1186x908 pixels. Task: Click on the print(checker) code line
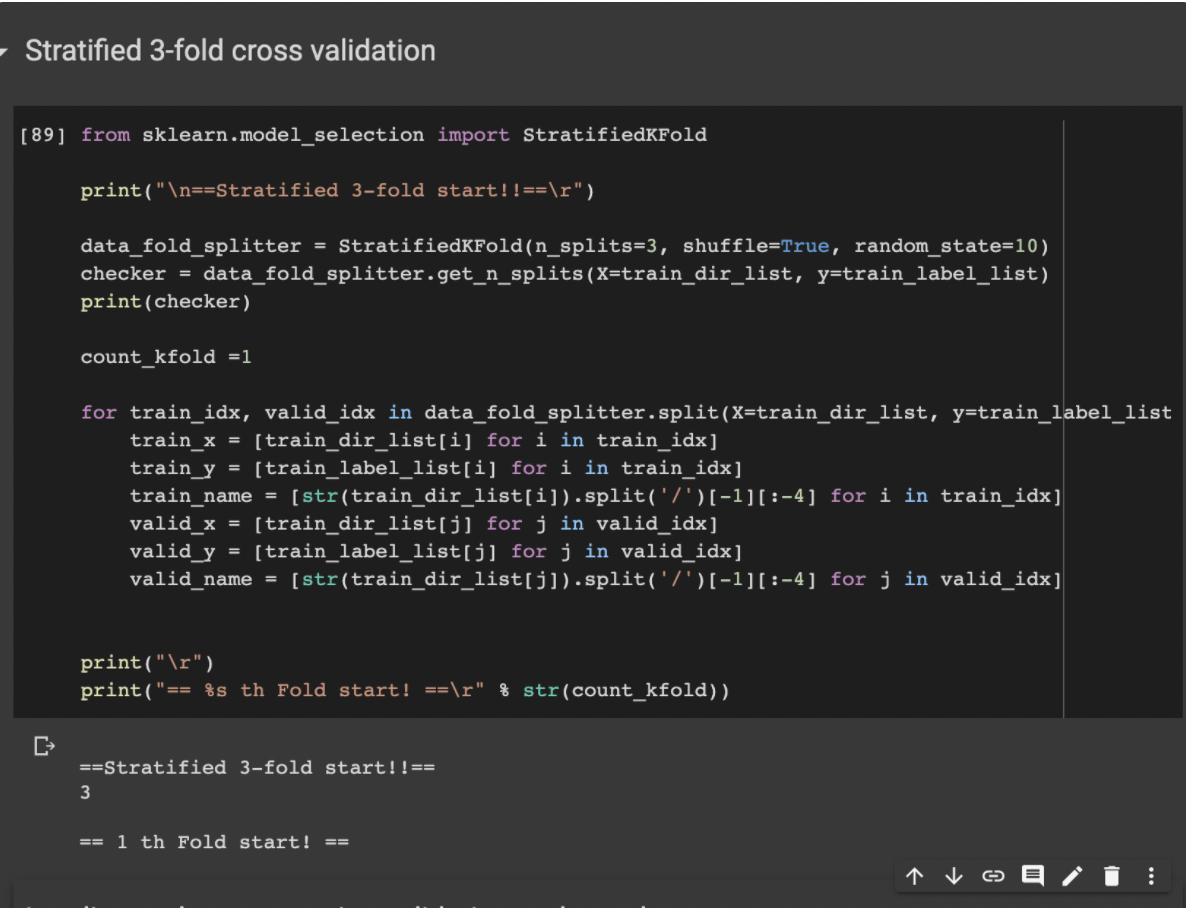coord(165,301)
